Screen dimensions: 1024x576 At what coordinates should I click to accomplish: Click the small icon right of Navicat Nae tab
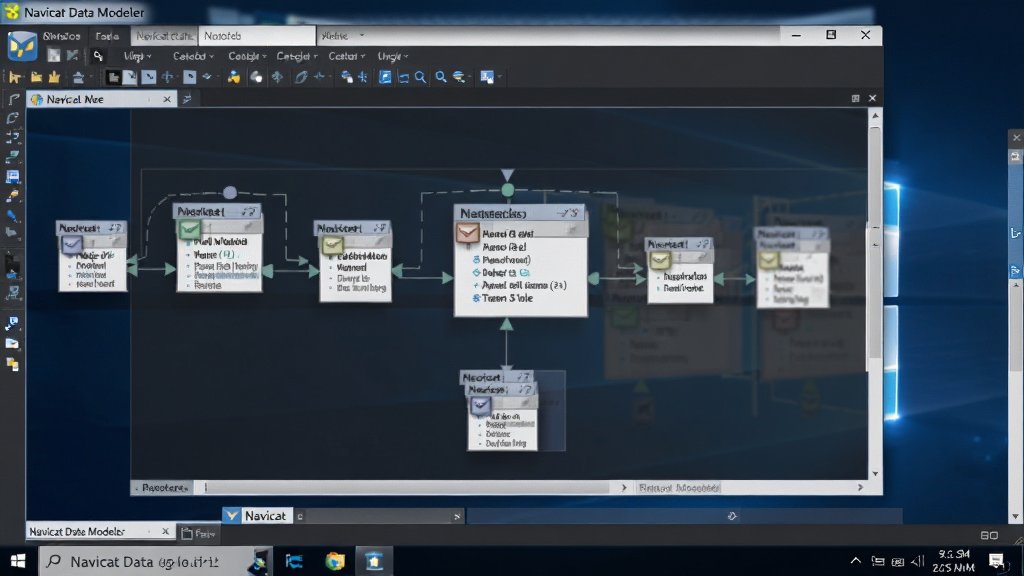coord(187,99)
